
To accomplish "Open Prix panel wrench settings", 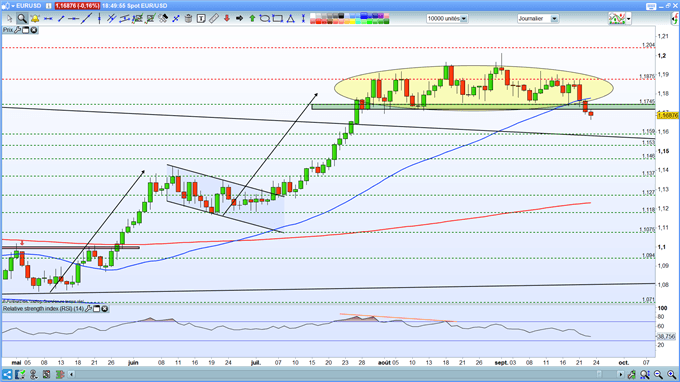I will coord(17,30).
